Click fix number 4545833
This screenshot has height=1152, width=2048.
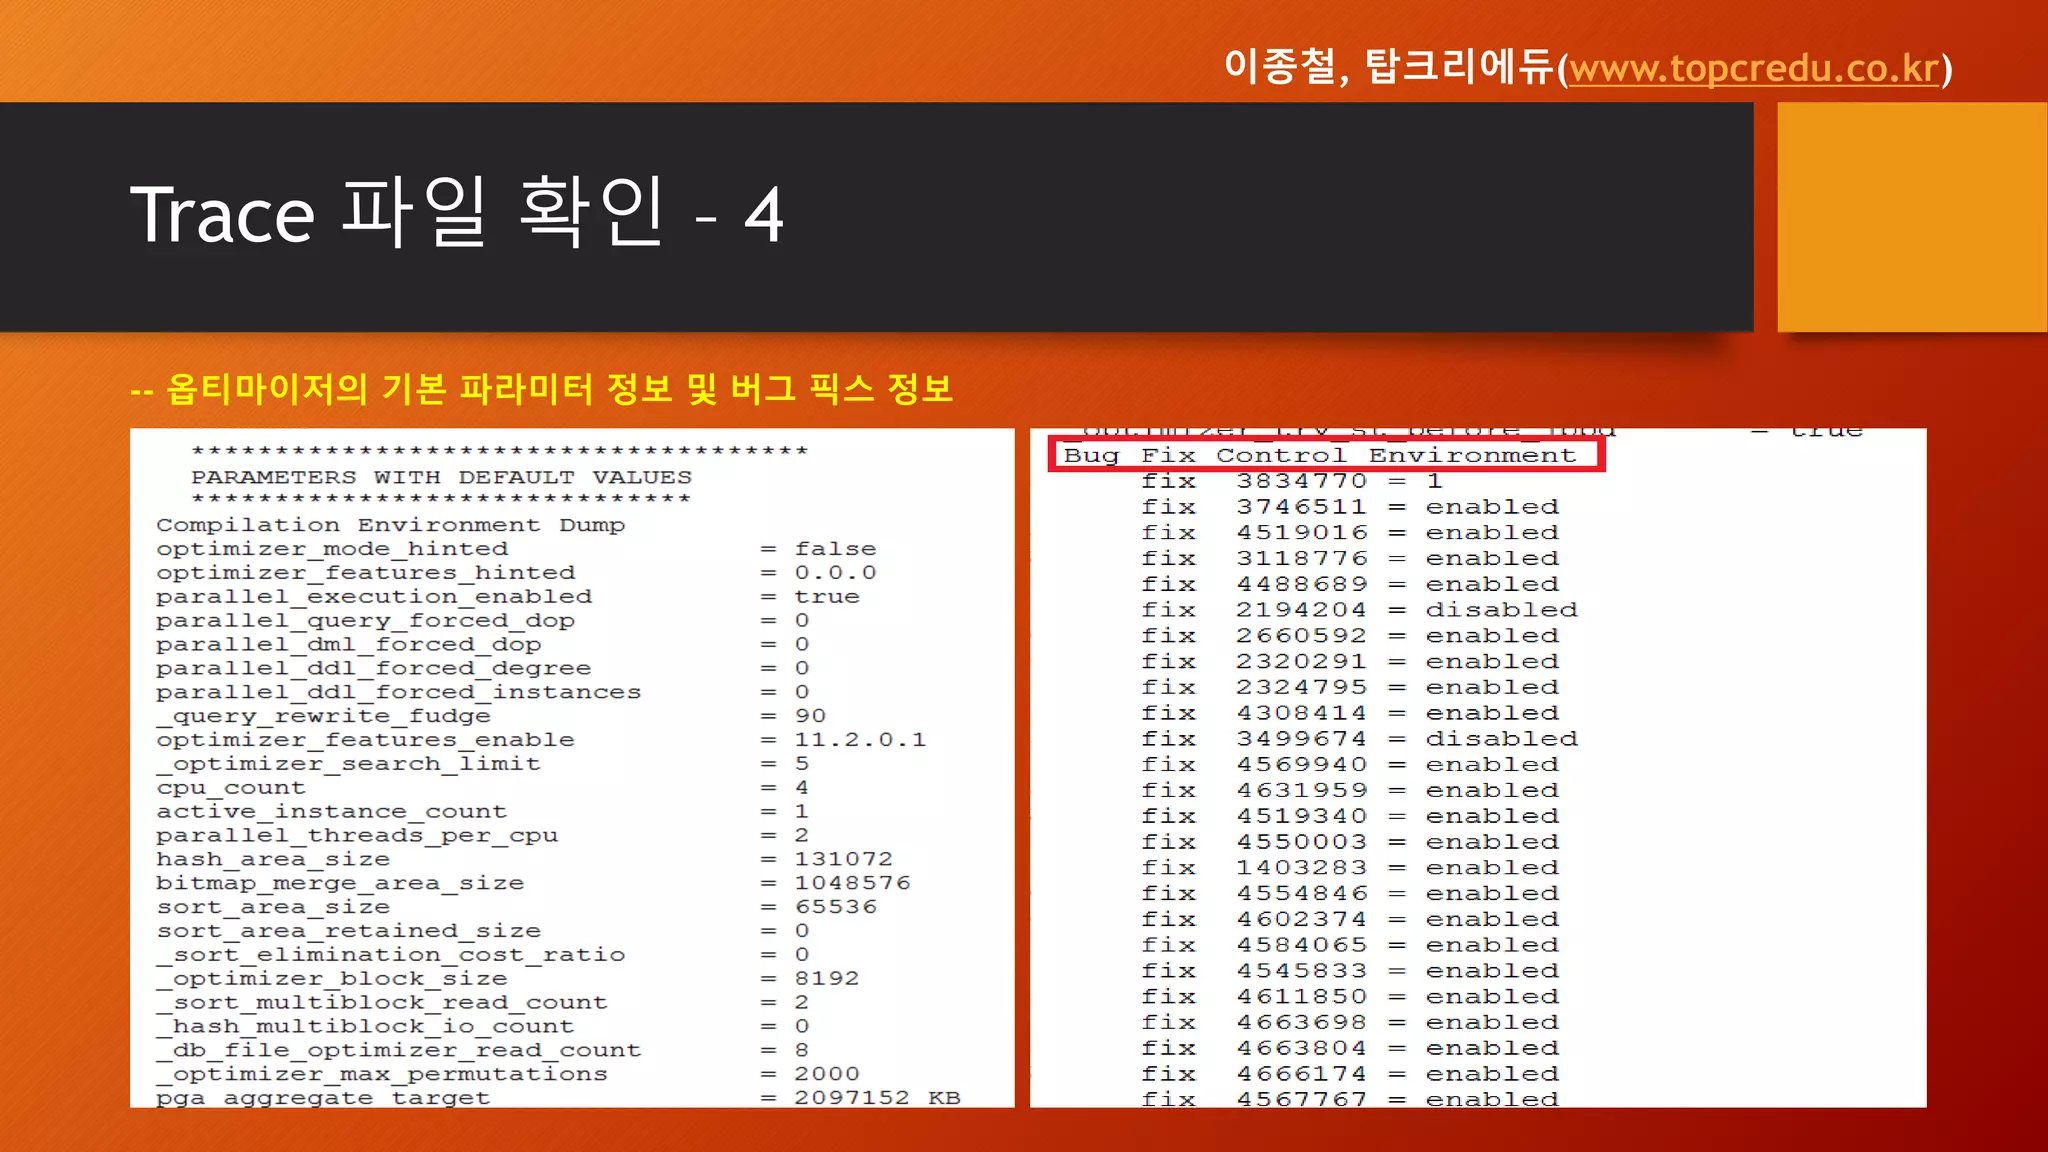point(1302,971)
